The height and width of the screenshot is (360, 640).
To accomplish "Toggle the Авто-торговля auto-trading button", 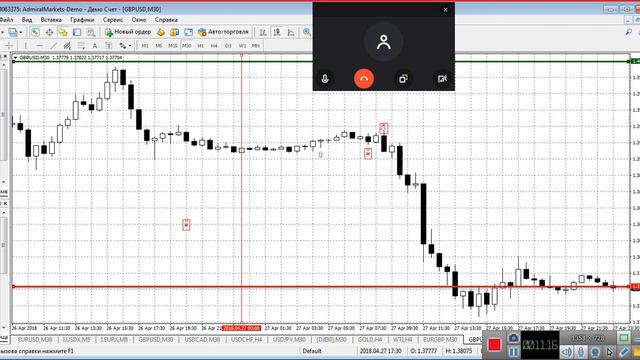I will click(x=223, y=32).
